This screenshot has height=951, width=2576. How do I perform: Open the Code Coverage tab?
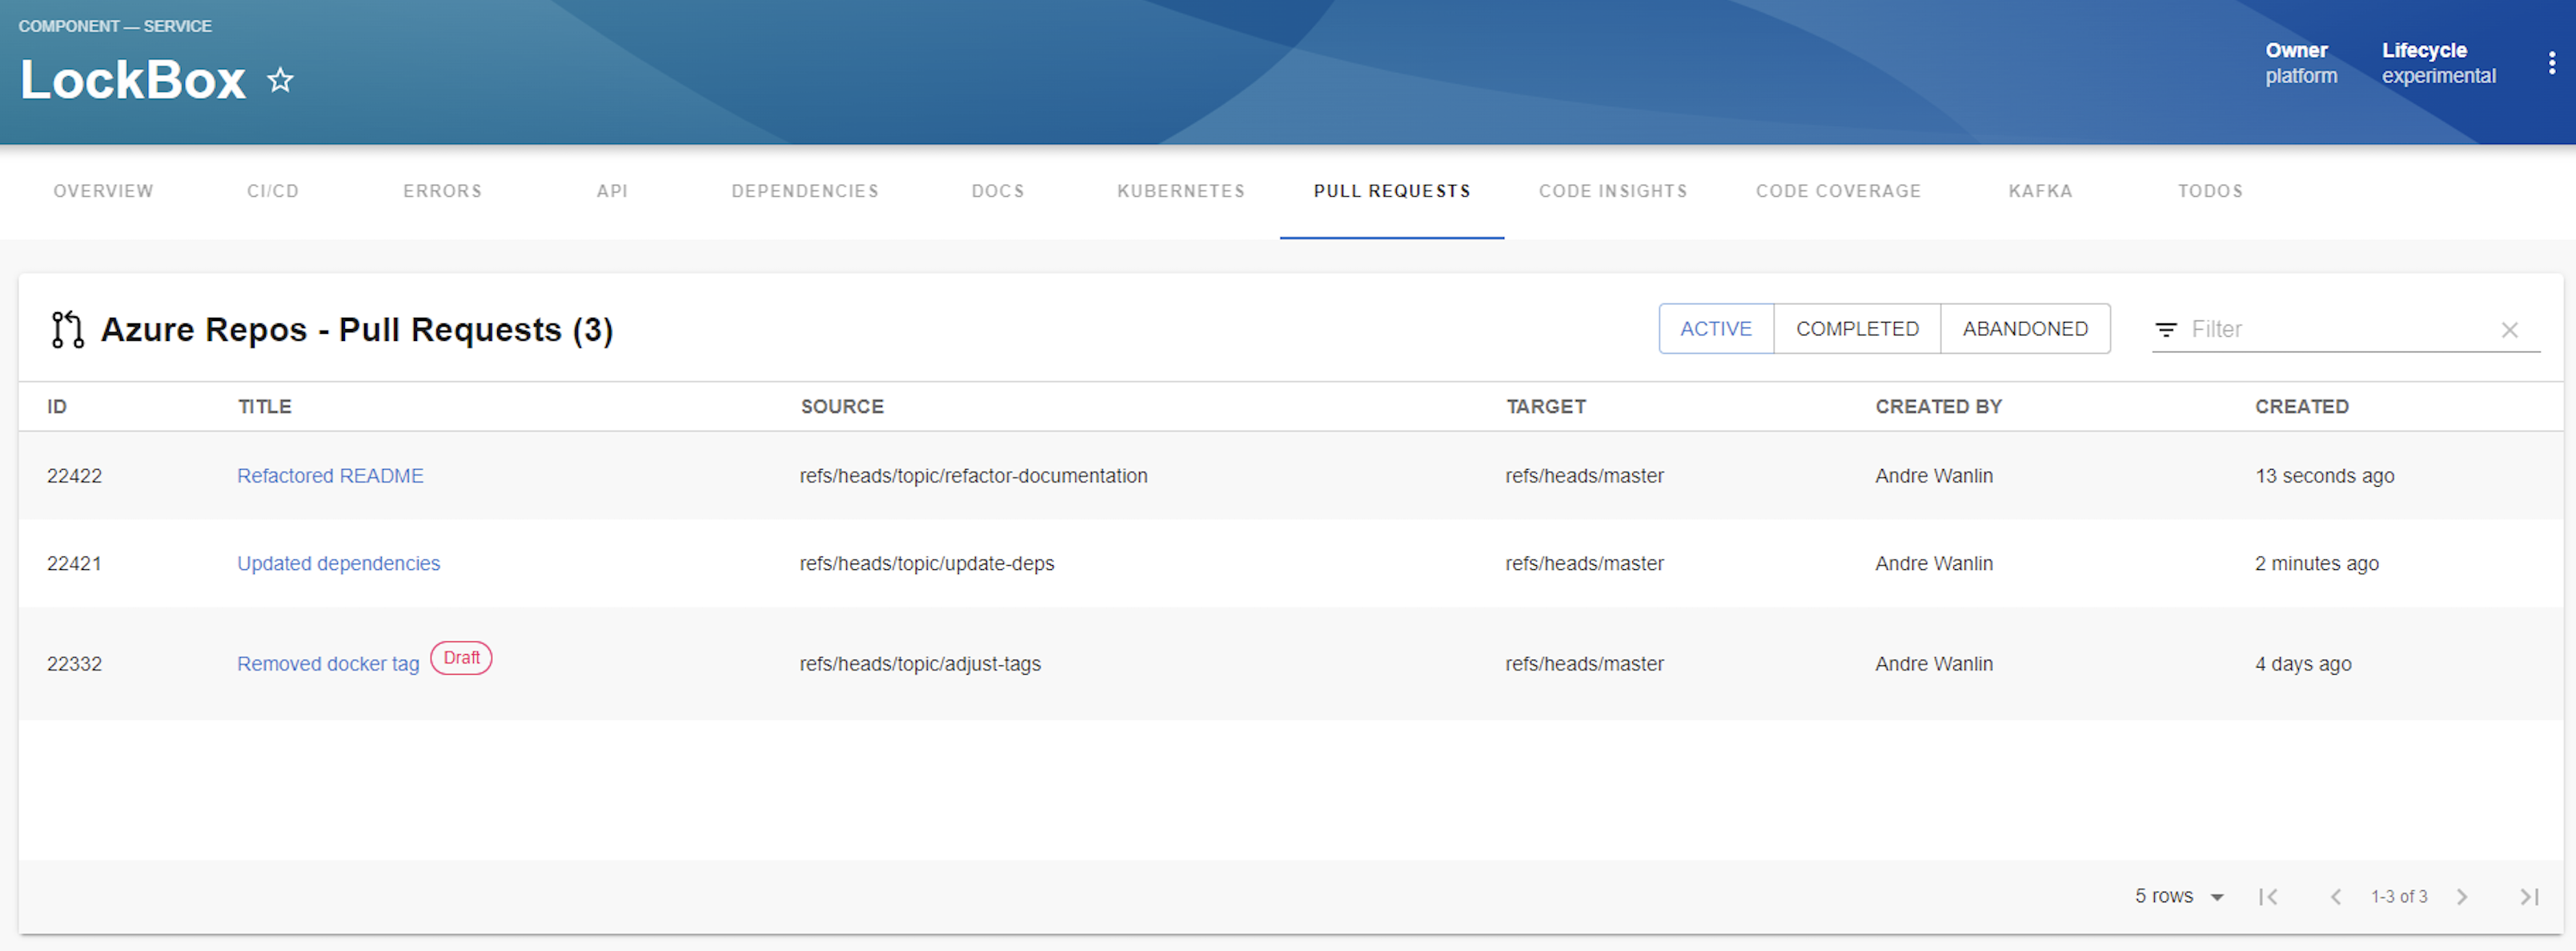[1838, 191]
